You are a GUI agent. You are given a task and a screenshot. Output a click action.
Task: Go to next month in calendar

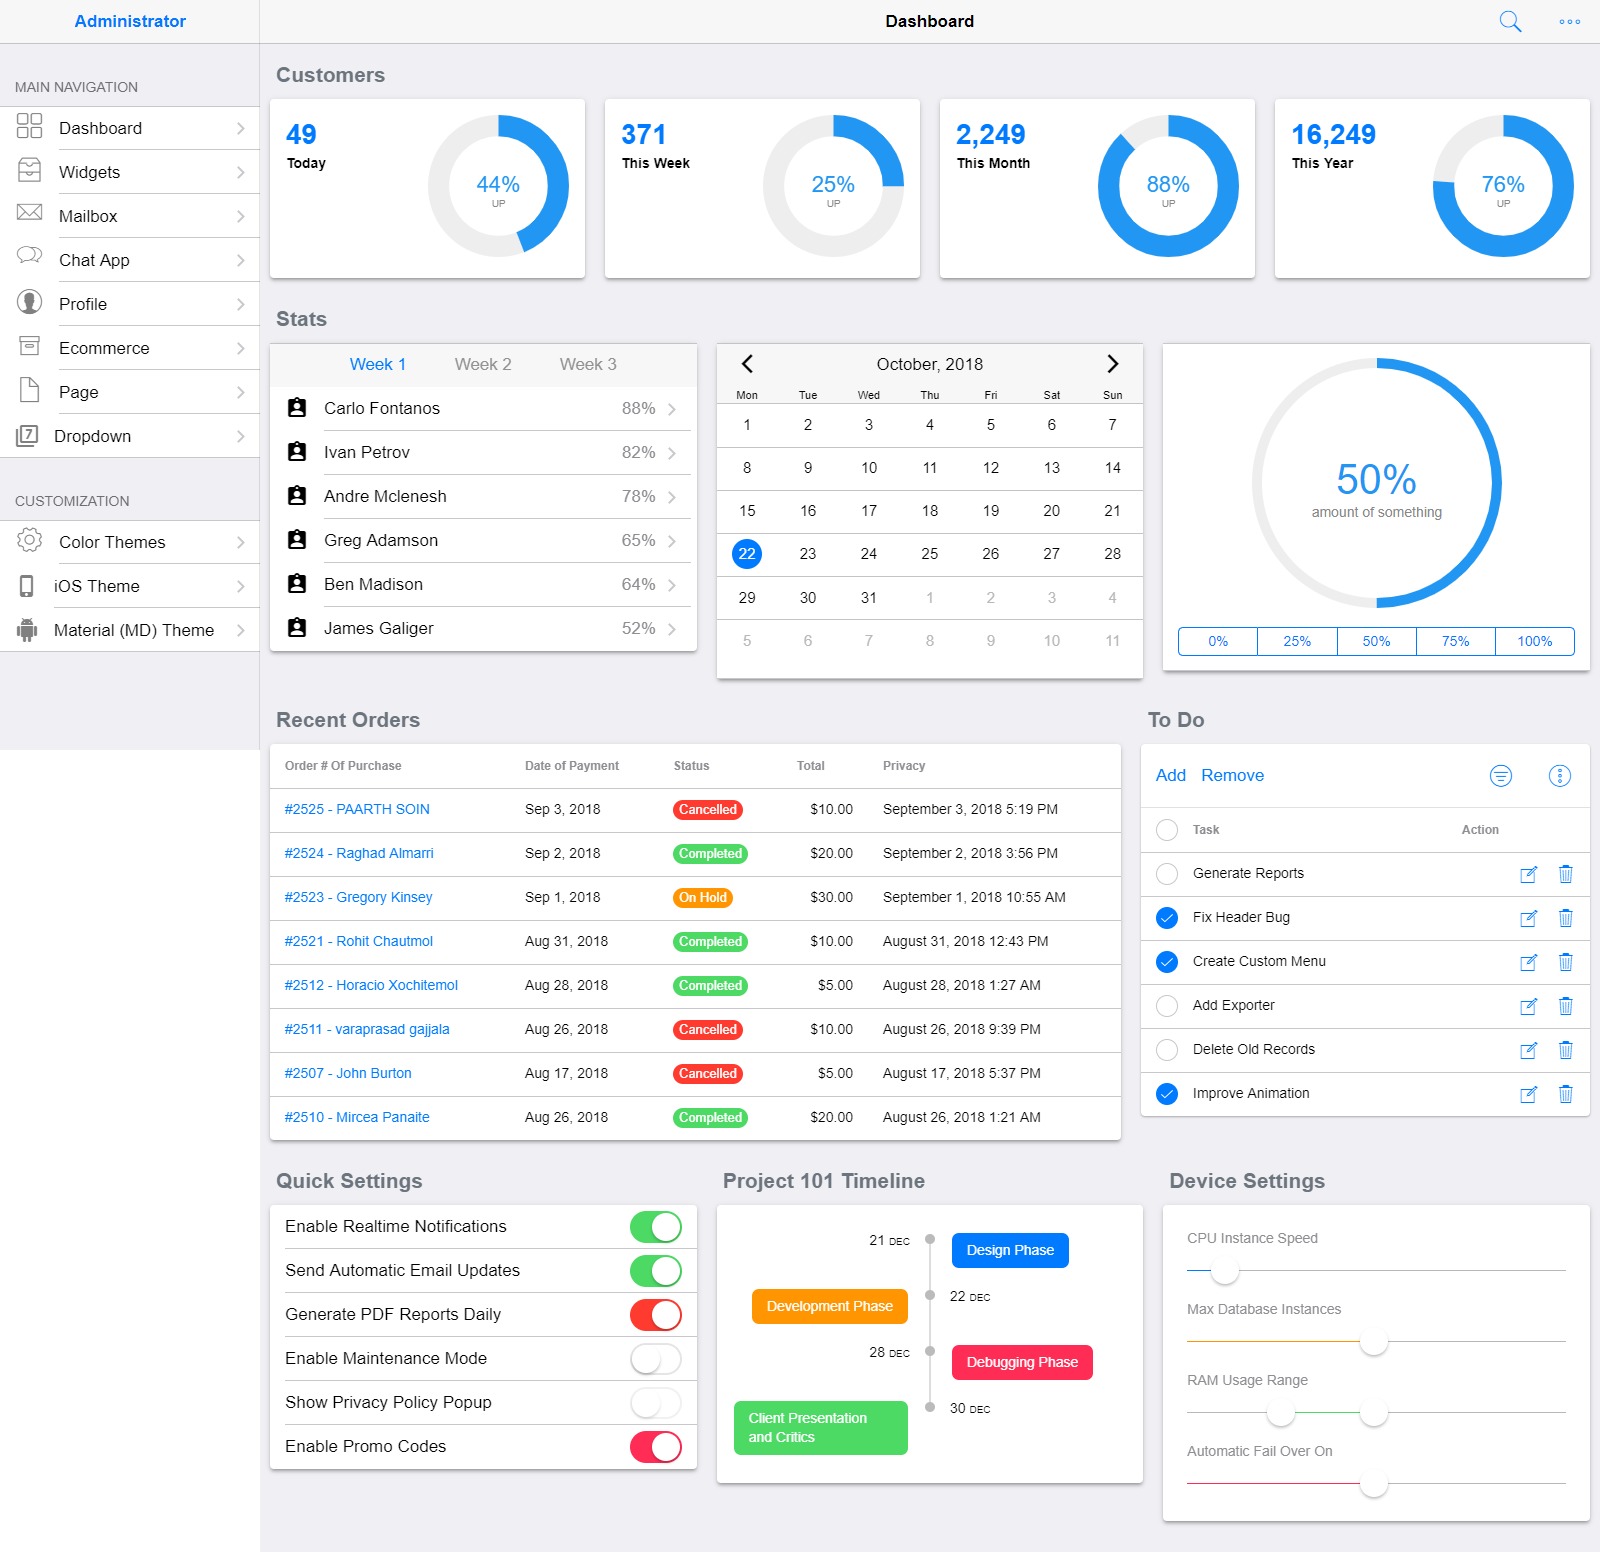[x=1112, y=364]
